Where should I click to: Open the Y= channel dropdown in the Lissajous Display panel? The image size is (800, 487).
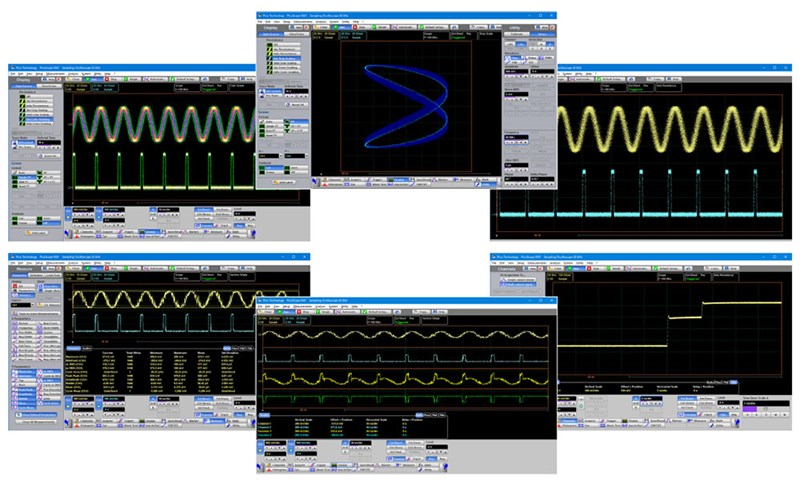(308, 157)
